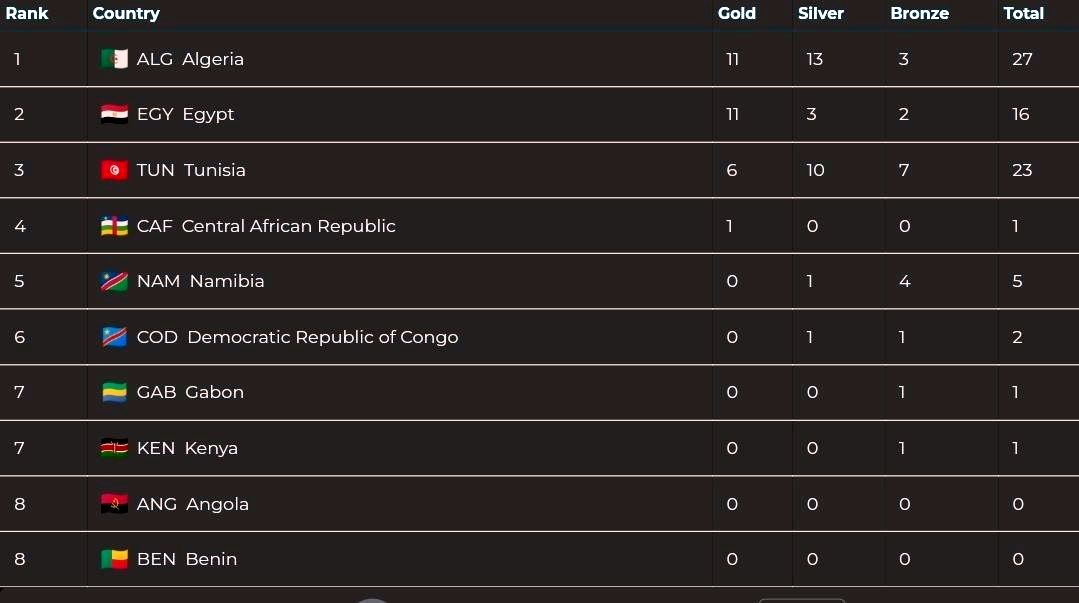
Task: Click the Rank column header
Action: [27, 13]
